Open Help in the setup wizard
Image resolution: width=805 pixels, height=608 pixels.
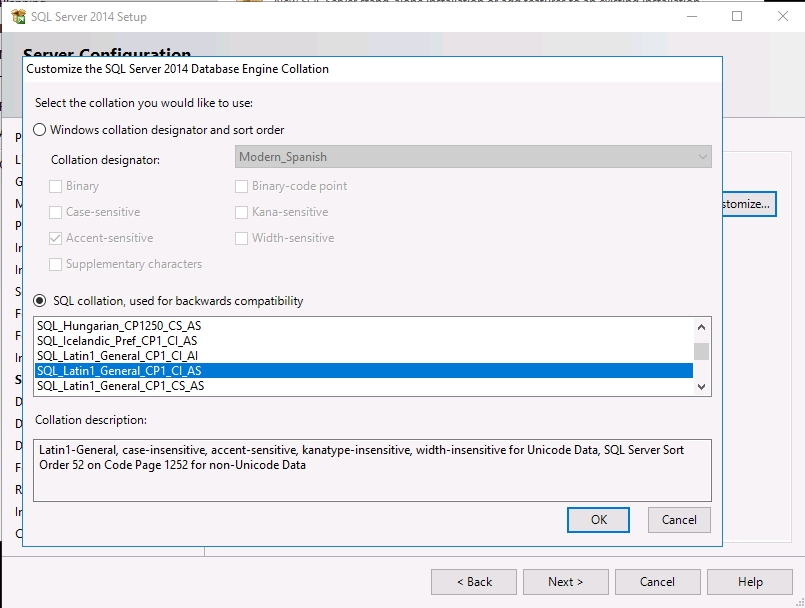[x=750, y=582]
